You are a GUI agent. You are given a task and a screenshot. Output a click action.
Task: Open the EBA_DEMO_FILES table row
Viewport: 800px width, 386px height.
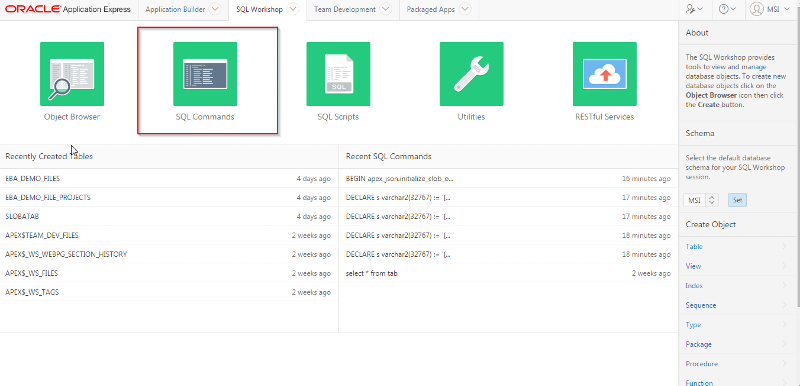pos(168,178)
